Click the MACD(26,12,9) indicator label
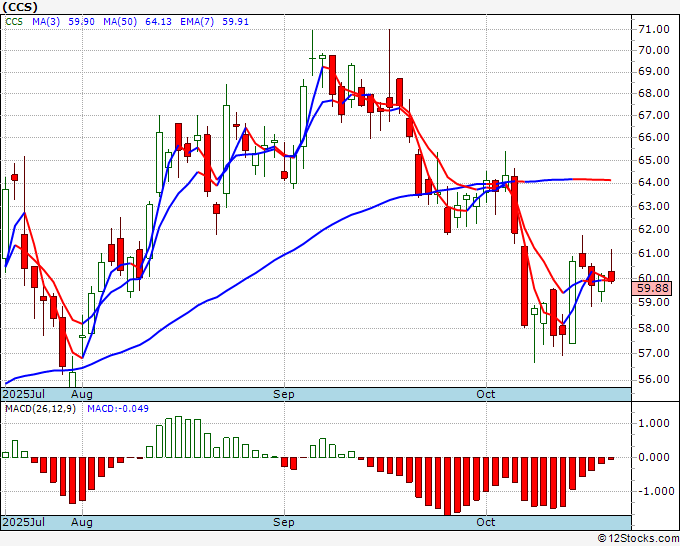The width and height of the screenshot is (680, 546). coord(40,409)
